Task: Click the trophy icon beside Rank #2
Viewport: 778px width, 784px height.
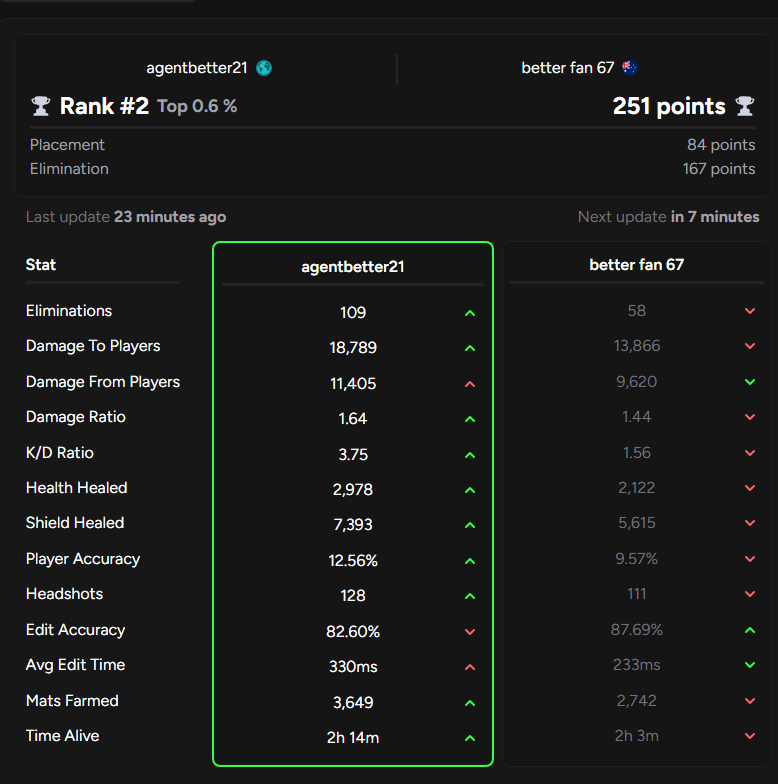Action: tap(40, 106)
